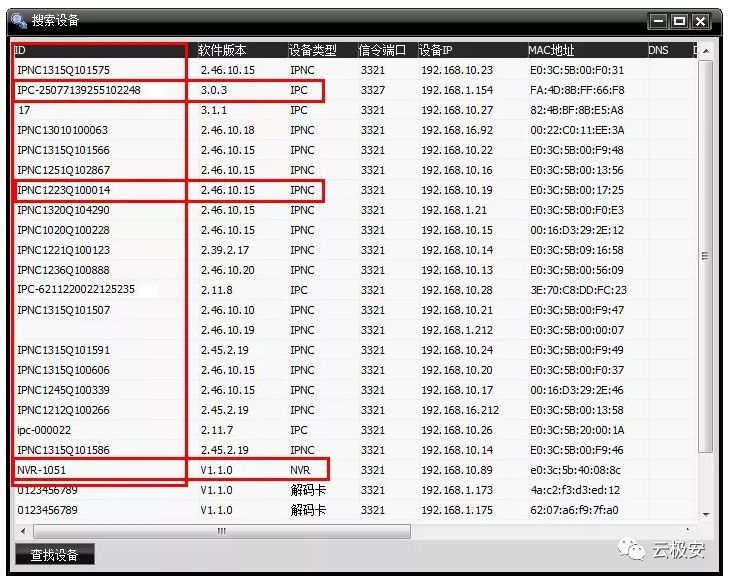Sort by the MAC地址 column header
The width and height of the screenshot is (729, 582).
(x=587, y=50)
